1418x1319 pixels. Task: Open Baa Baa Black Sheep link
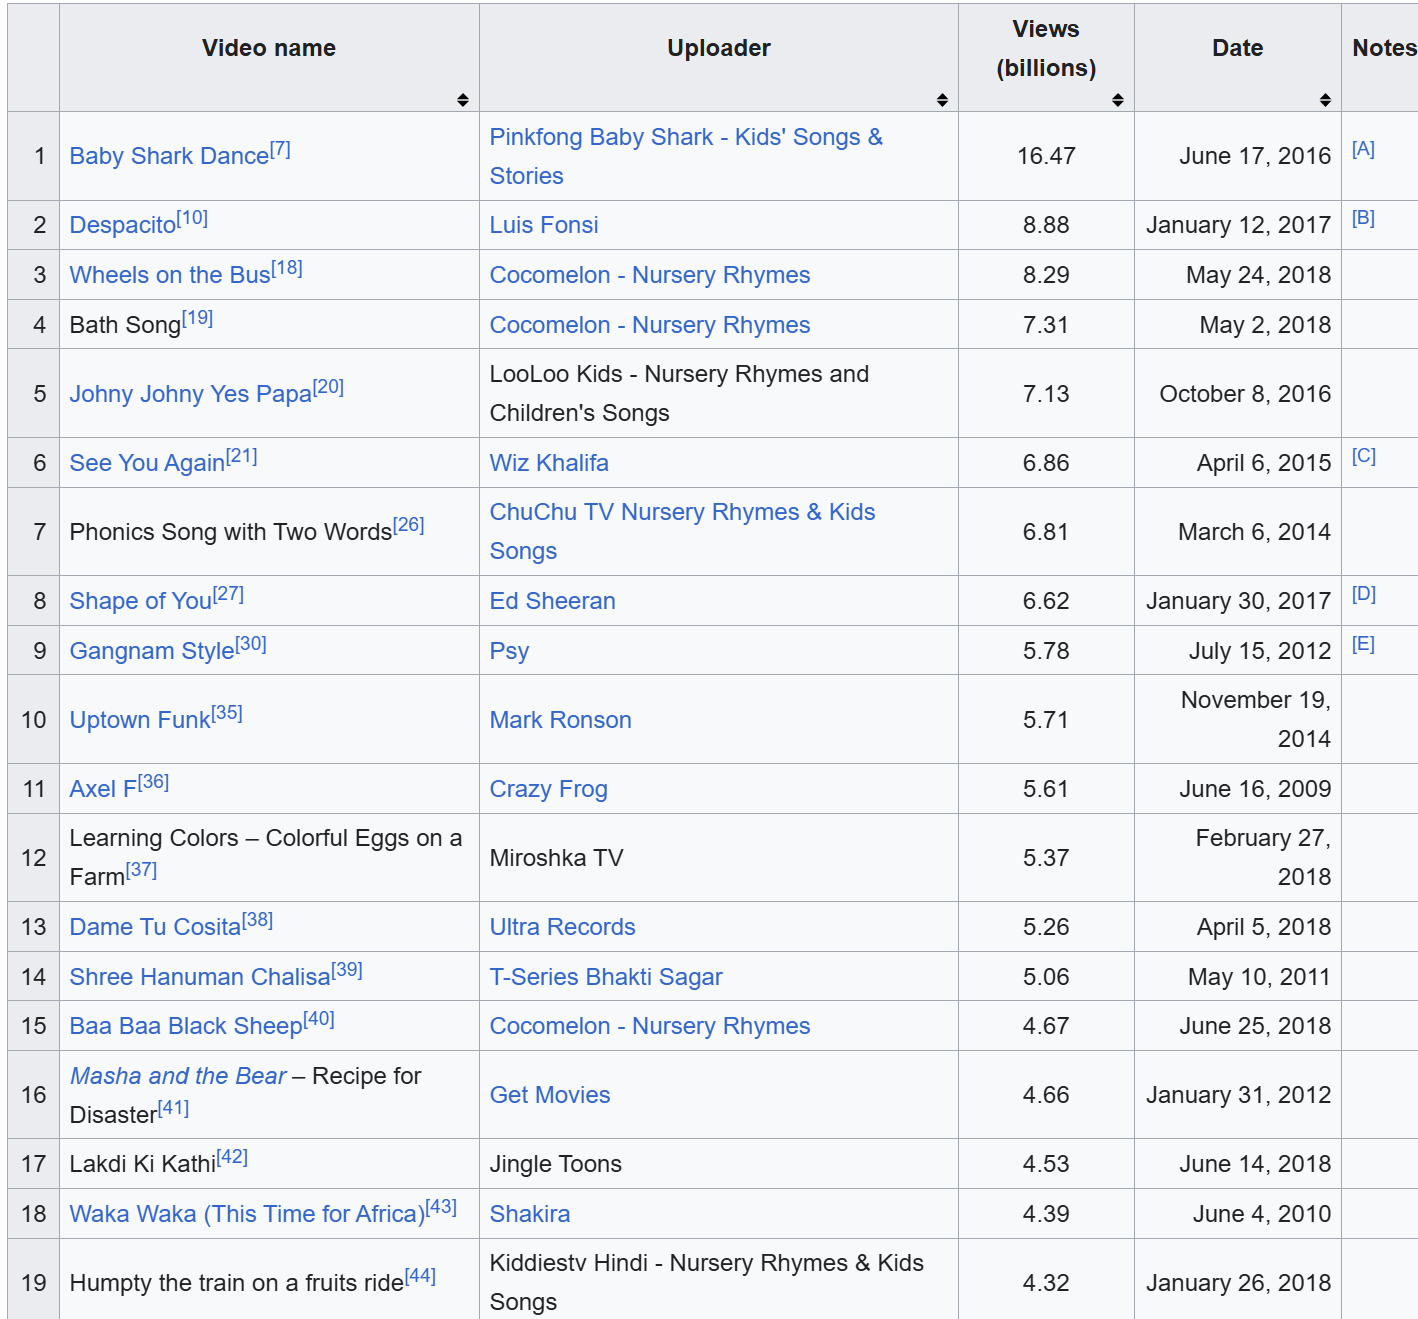point(186,1026)
